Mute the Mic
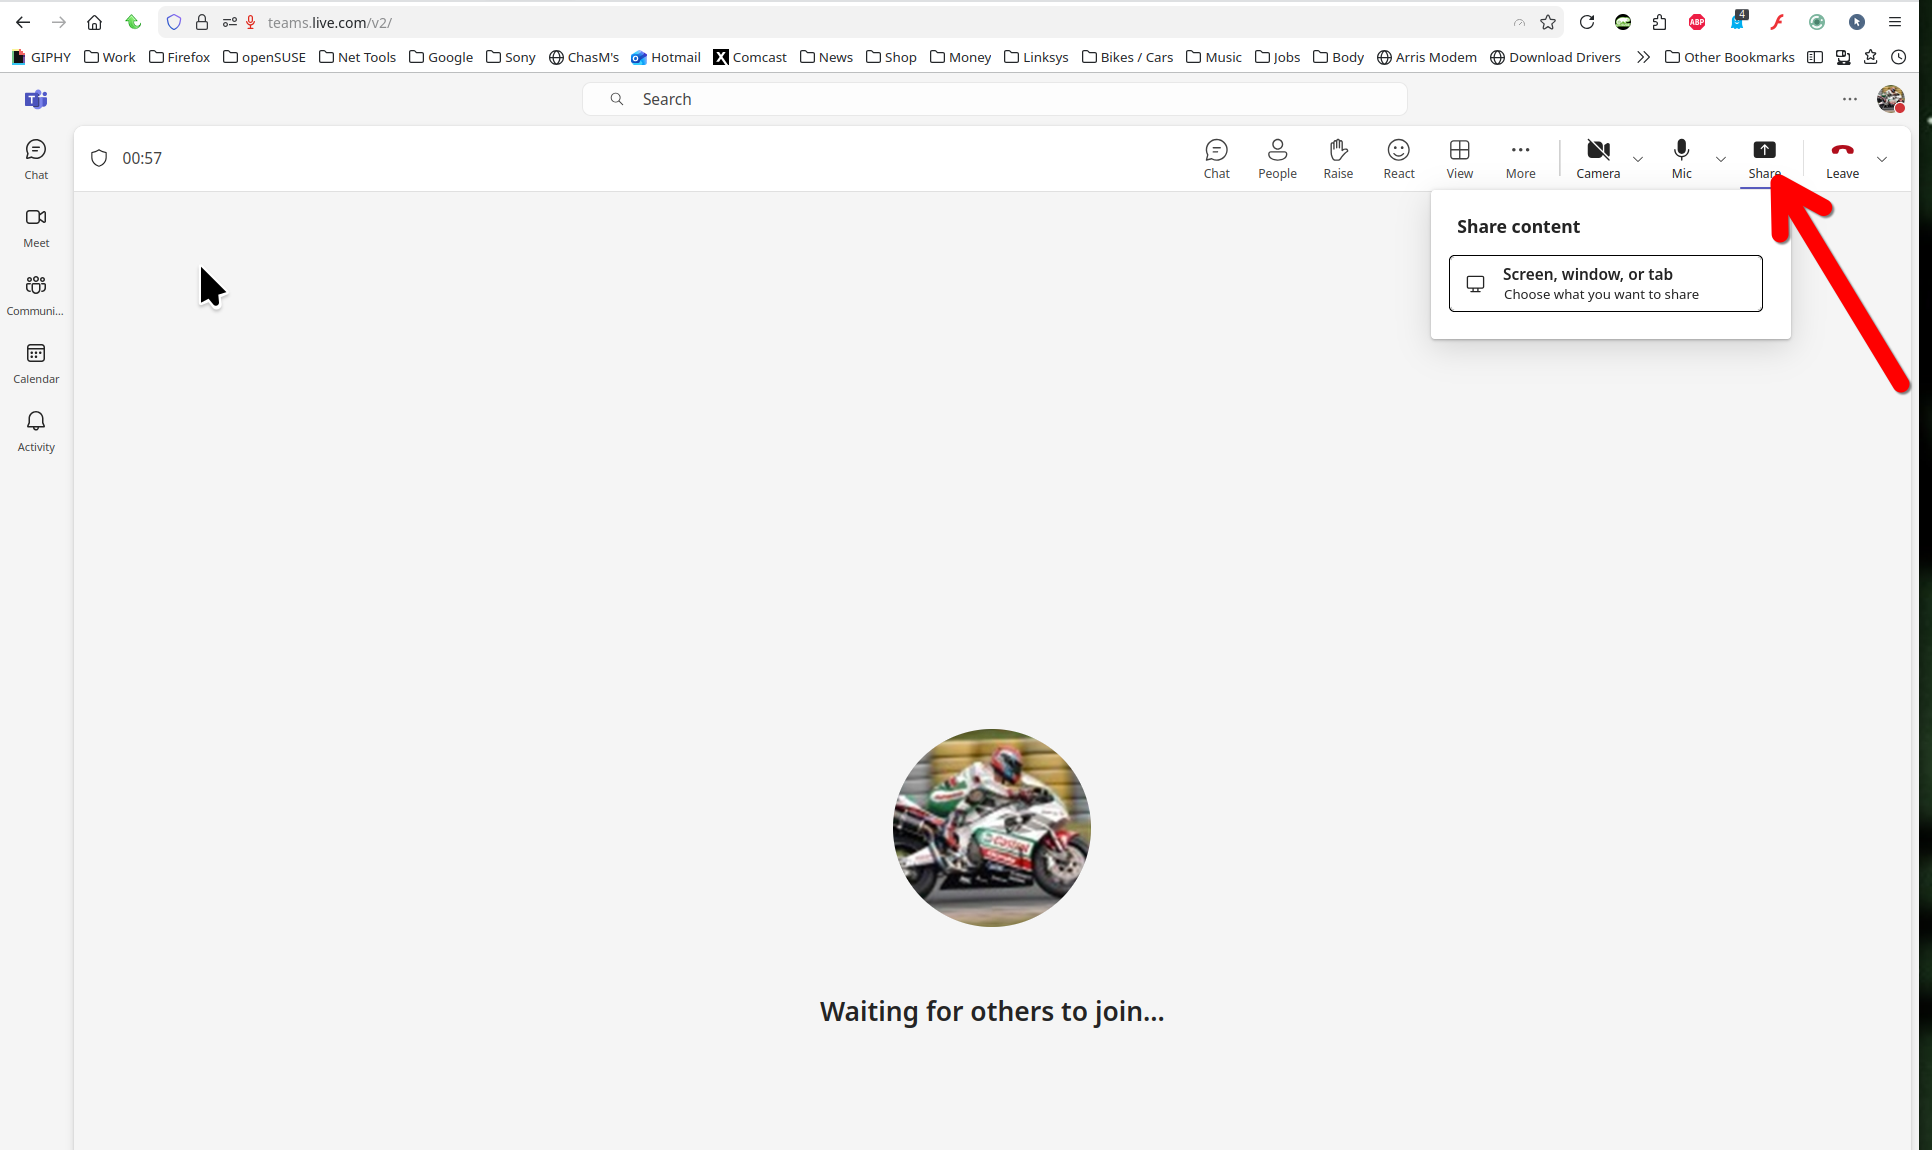The height and width of the screenshot is (1150, 1932). 1681,158
